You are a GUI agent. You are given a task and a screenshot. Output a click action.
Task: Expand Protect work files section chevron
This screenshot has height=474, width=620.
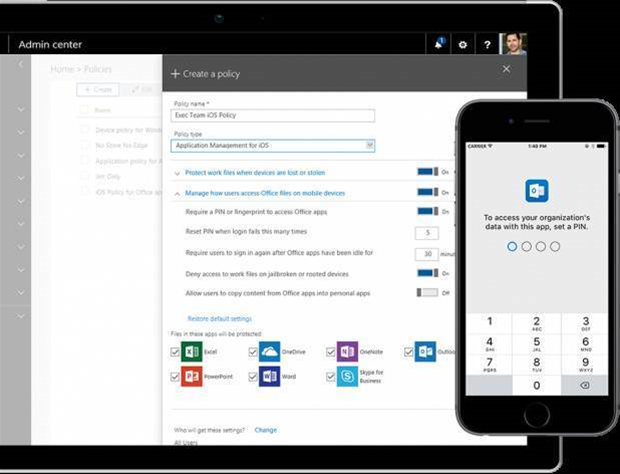[x=177, y=173]
